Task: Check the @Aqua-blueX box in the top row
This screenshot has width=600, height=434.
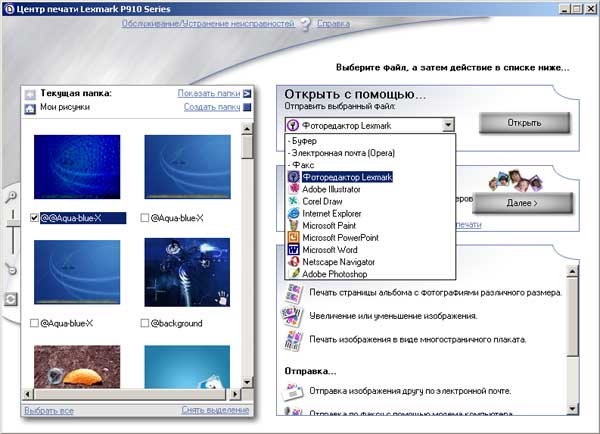Action: click(x=145, y=218)
